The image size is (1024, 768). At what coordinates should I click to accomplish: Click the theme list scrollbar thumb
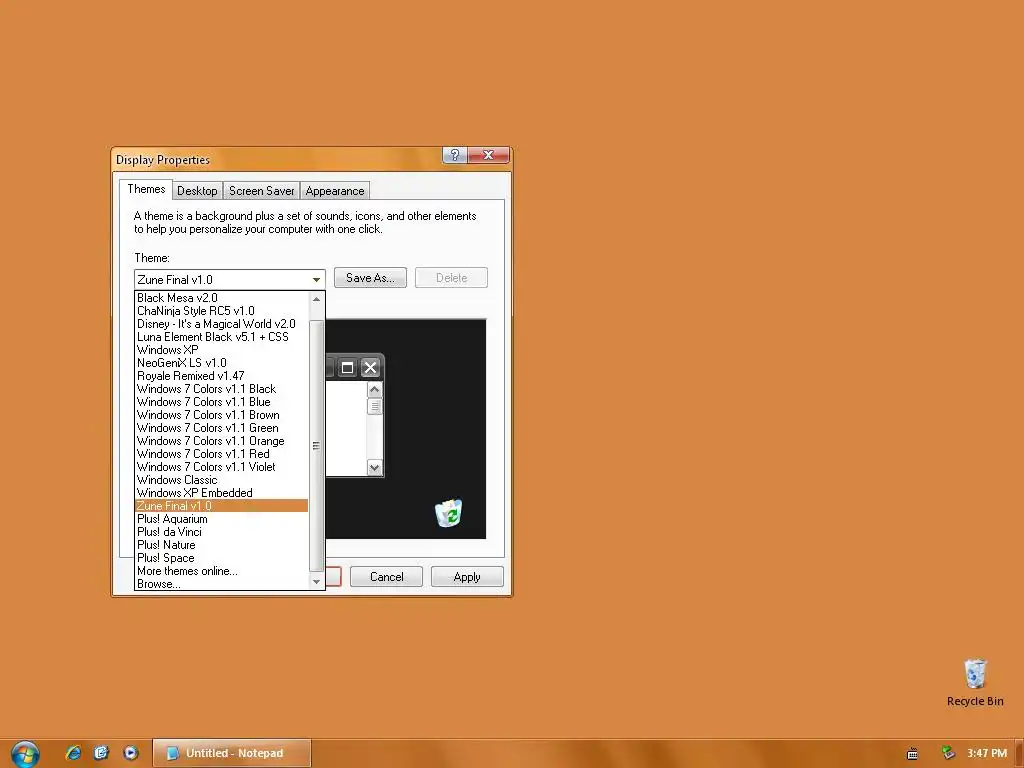click(316, 445)
